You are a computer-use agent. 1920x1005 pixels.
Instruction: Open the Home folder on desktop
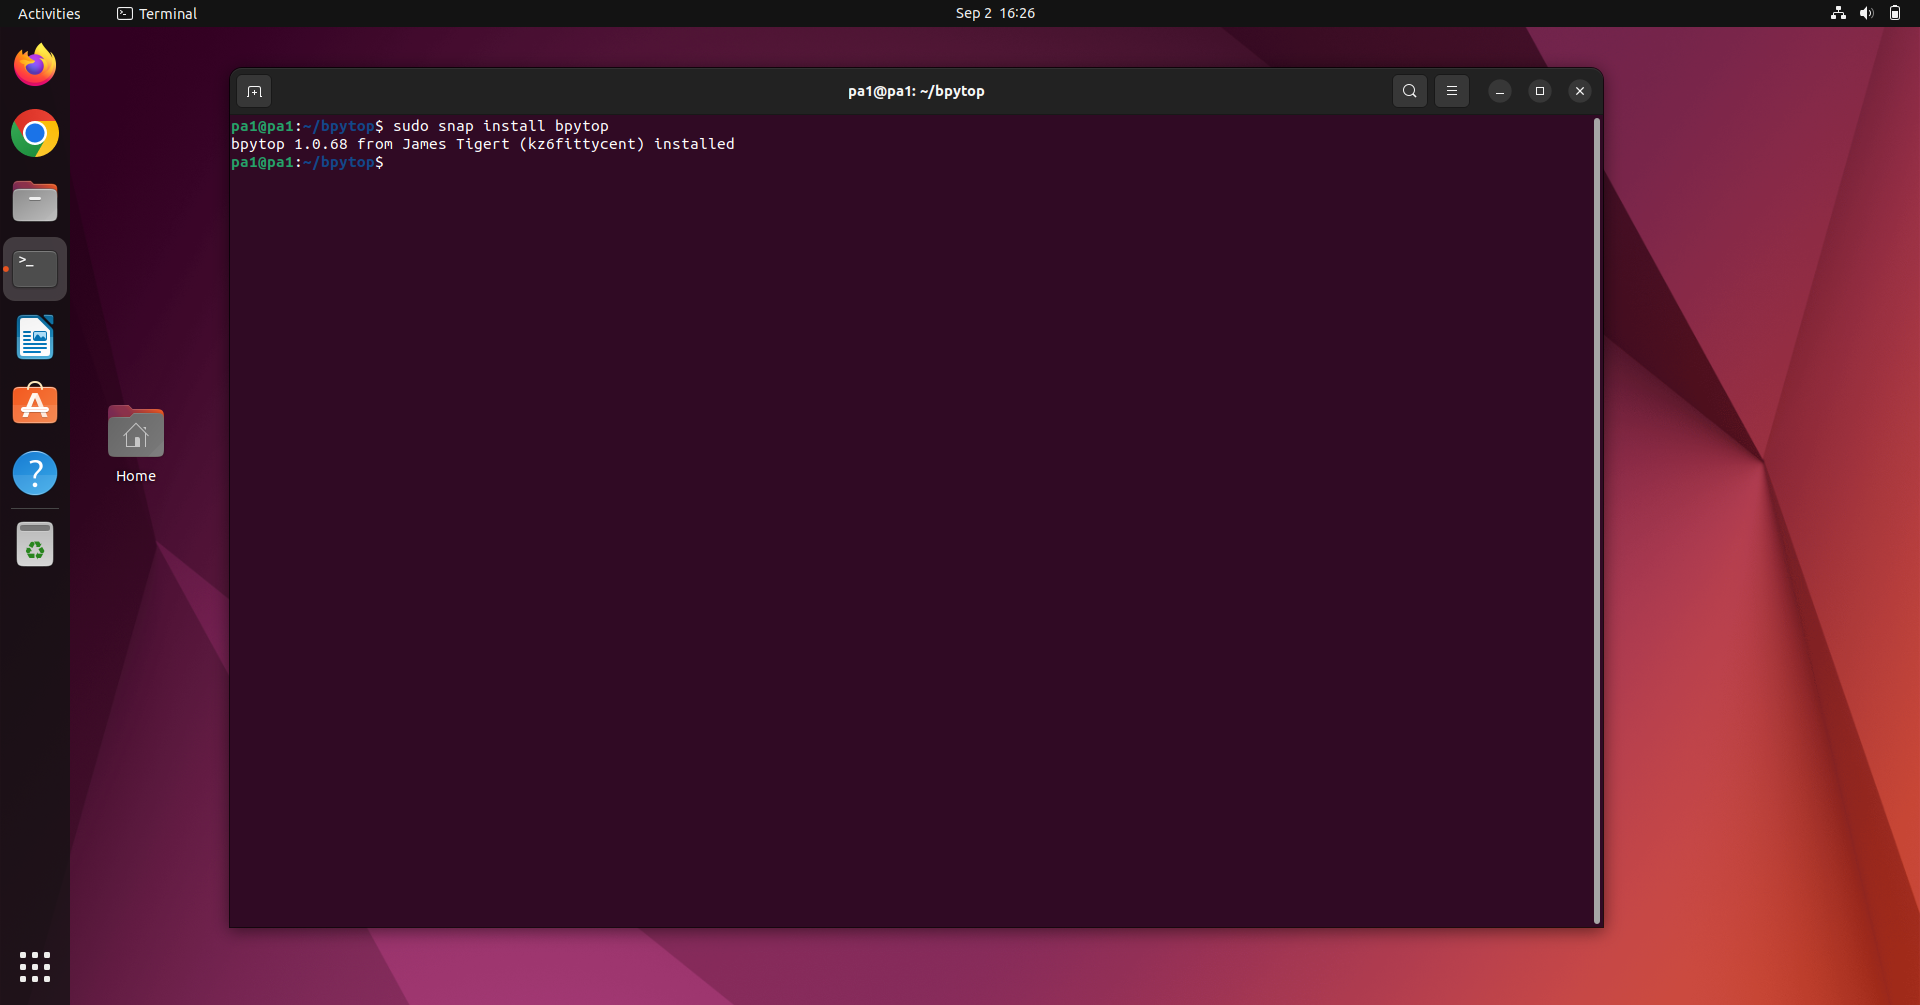pos(135,442)
